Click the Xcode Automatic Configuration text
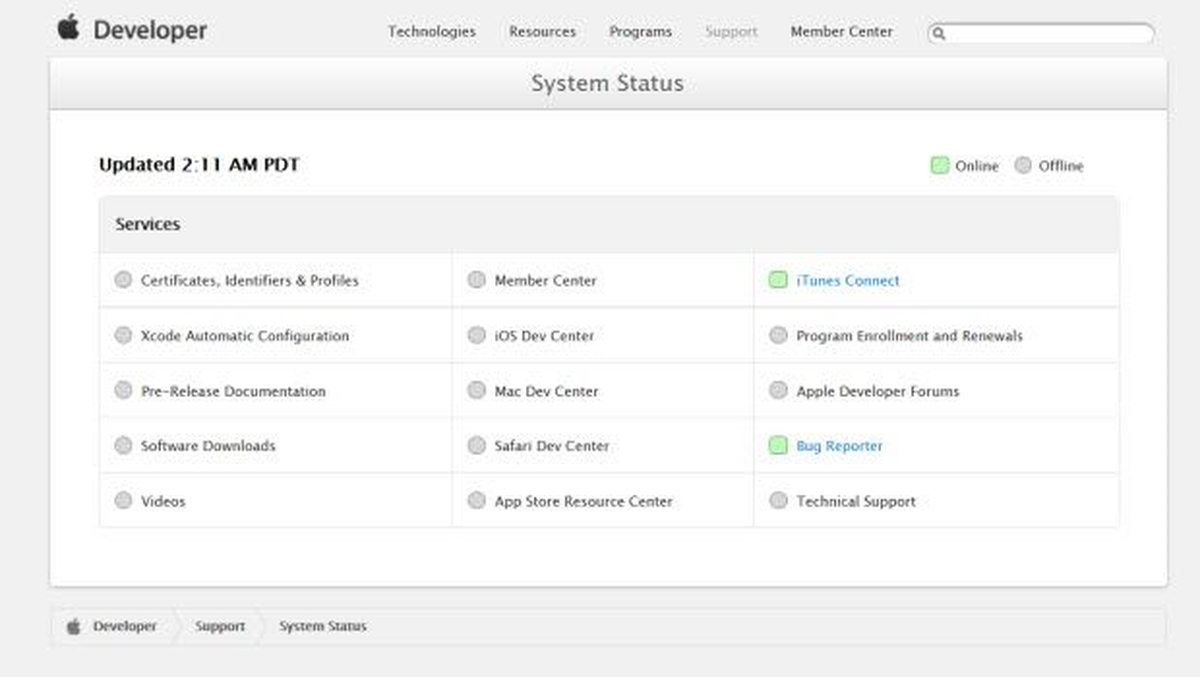 pyautogui.click(x=245, y=336)
